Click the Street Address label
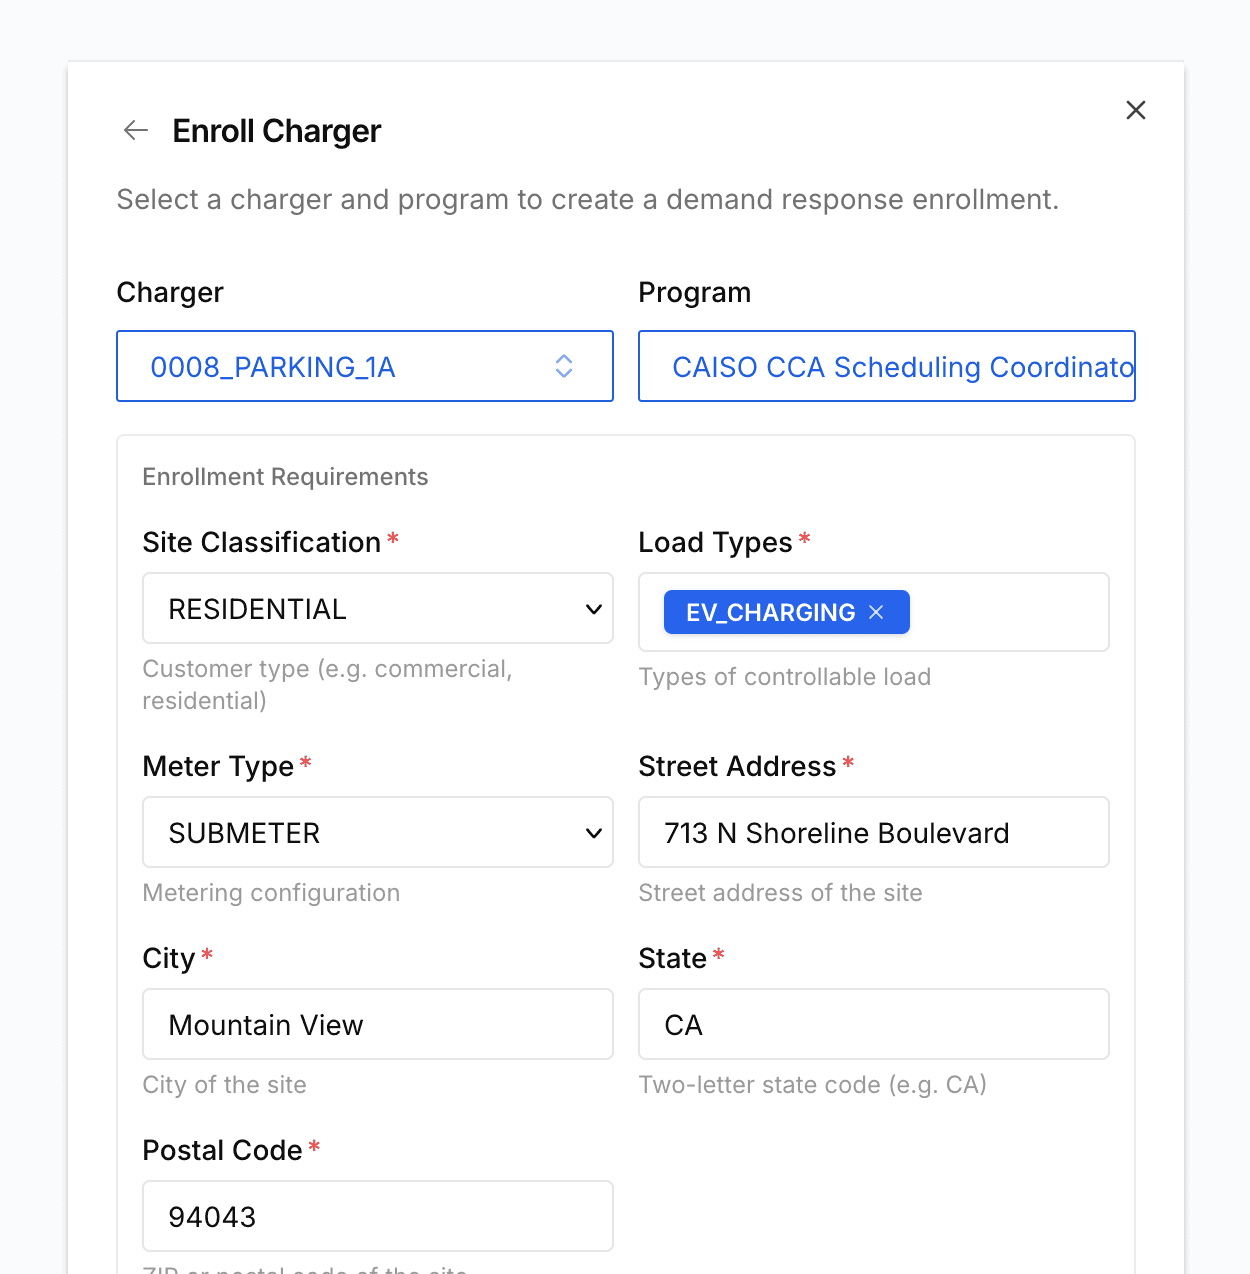Viewport: 1250px width, 1274px height. [737, 766]
